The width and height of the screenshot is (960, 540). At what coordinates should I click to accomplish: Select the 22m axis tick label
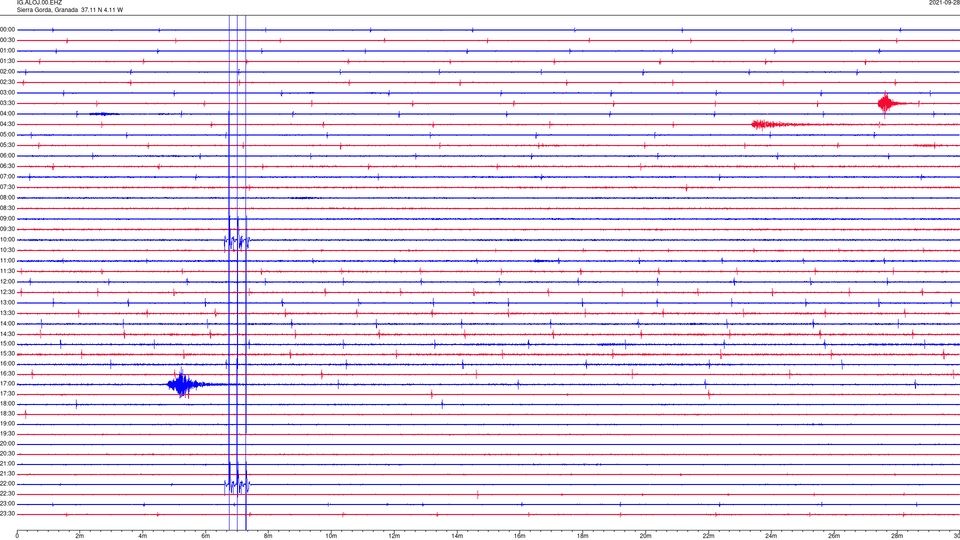[708, 536]
